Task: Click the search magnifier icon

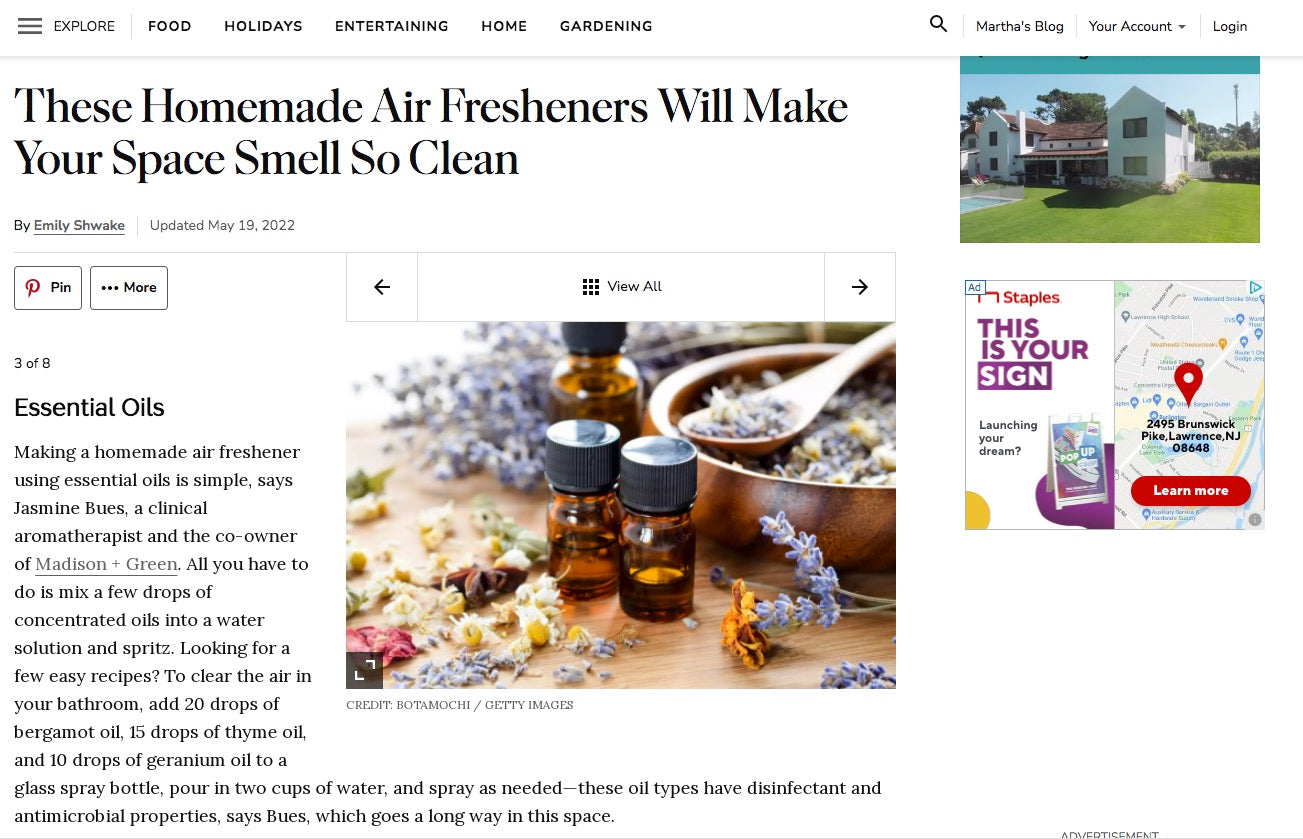Action: coord(938,24)
